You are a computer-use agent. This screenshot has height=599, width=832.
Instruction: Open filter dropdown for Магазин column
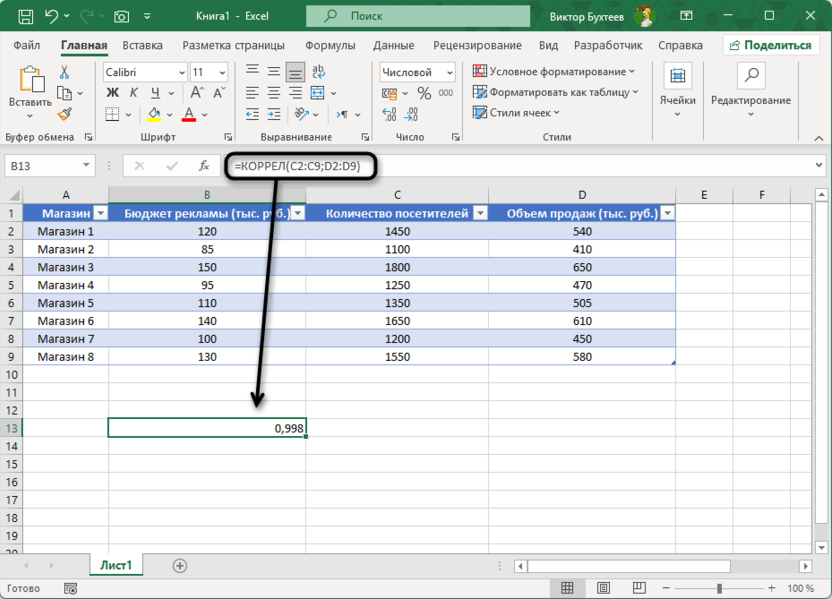point(100,213)
